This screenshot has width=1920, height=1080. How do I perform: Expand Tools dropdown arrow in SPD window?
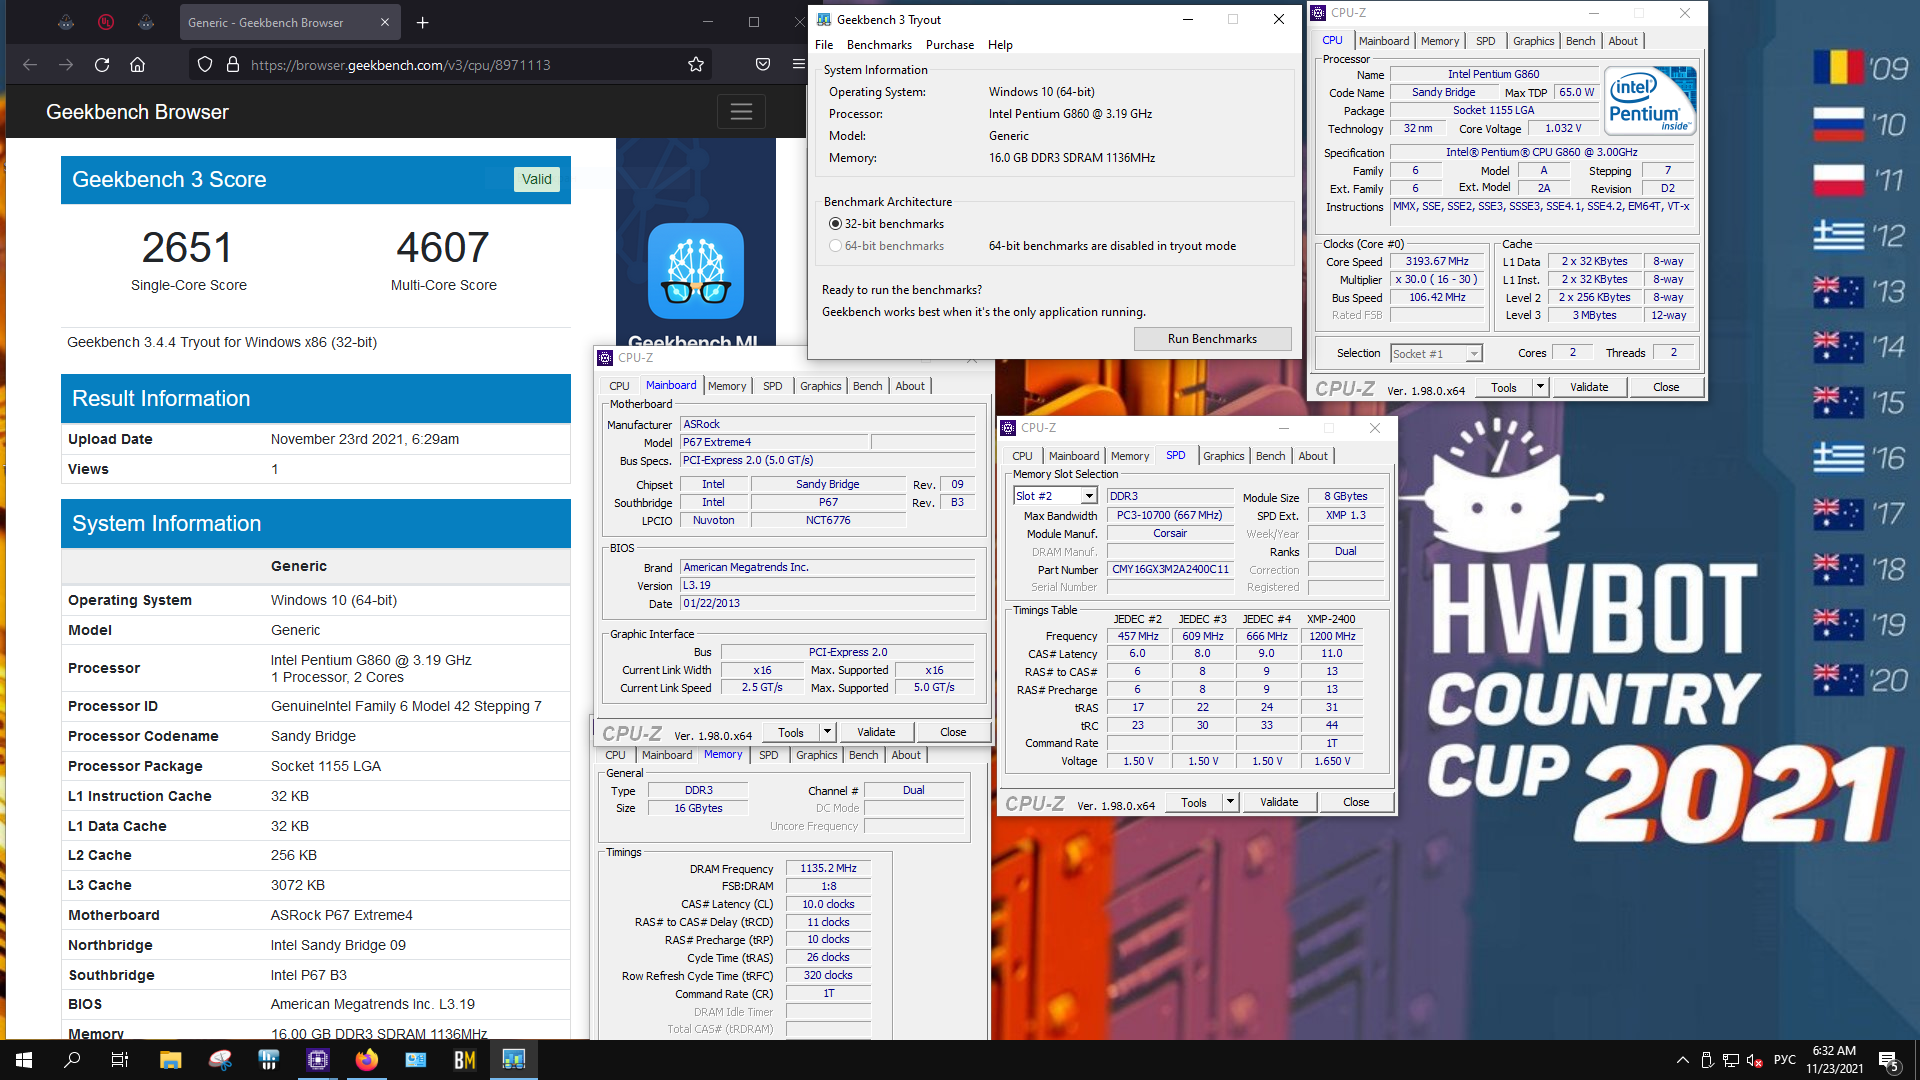tap(1230, 802)
